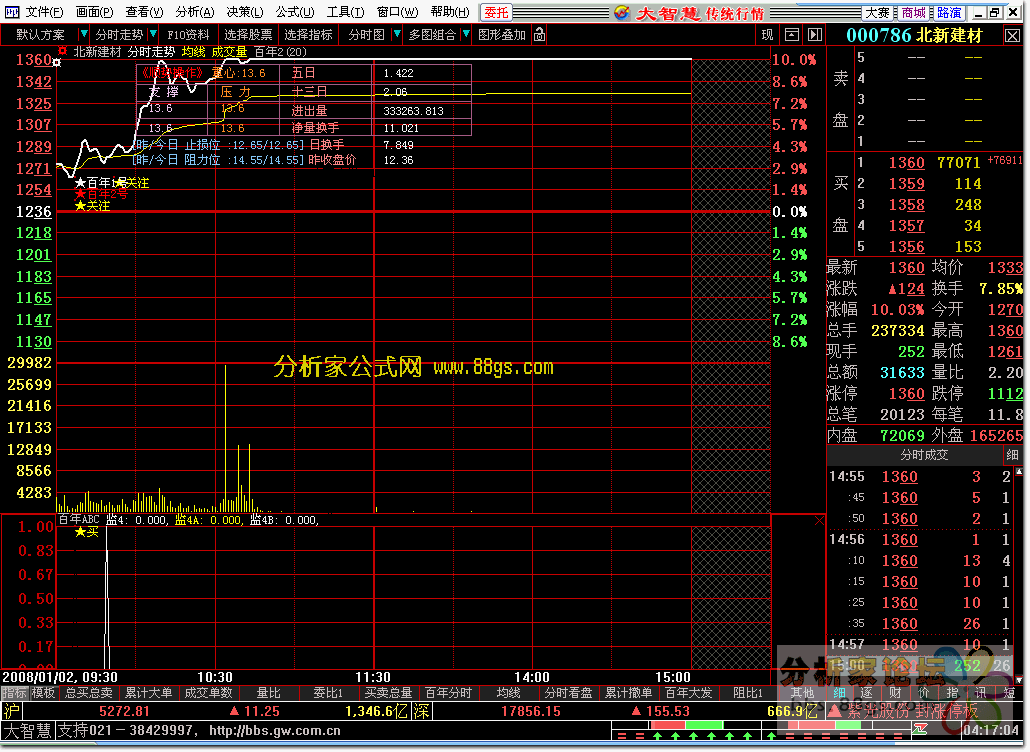This screenshot has height=752, width=1030.
Task: Open the 分析(A) menu
Action: click(x=194, y=12)
